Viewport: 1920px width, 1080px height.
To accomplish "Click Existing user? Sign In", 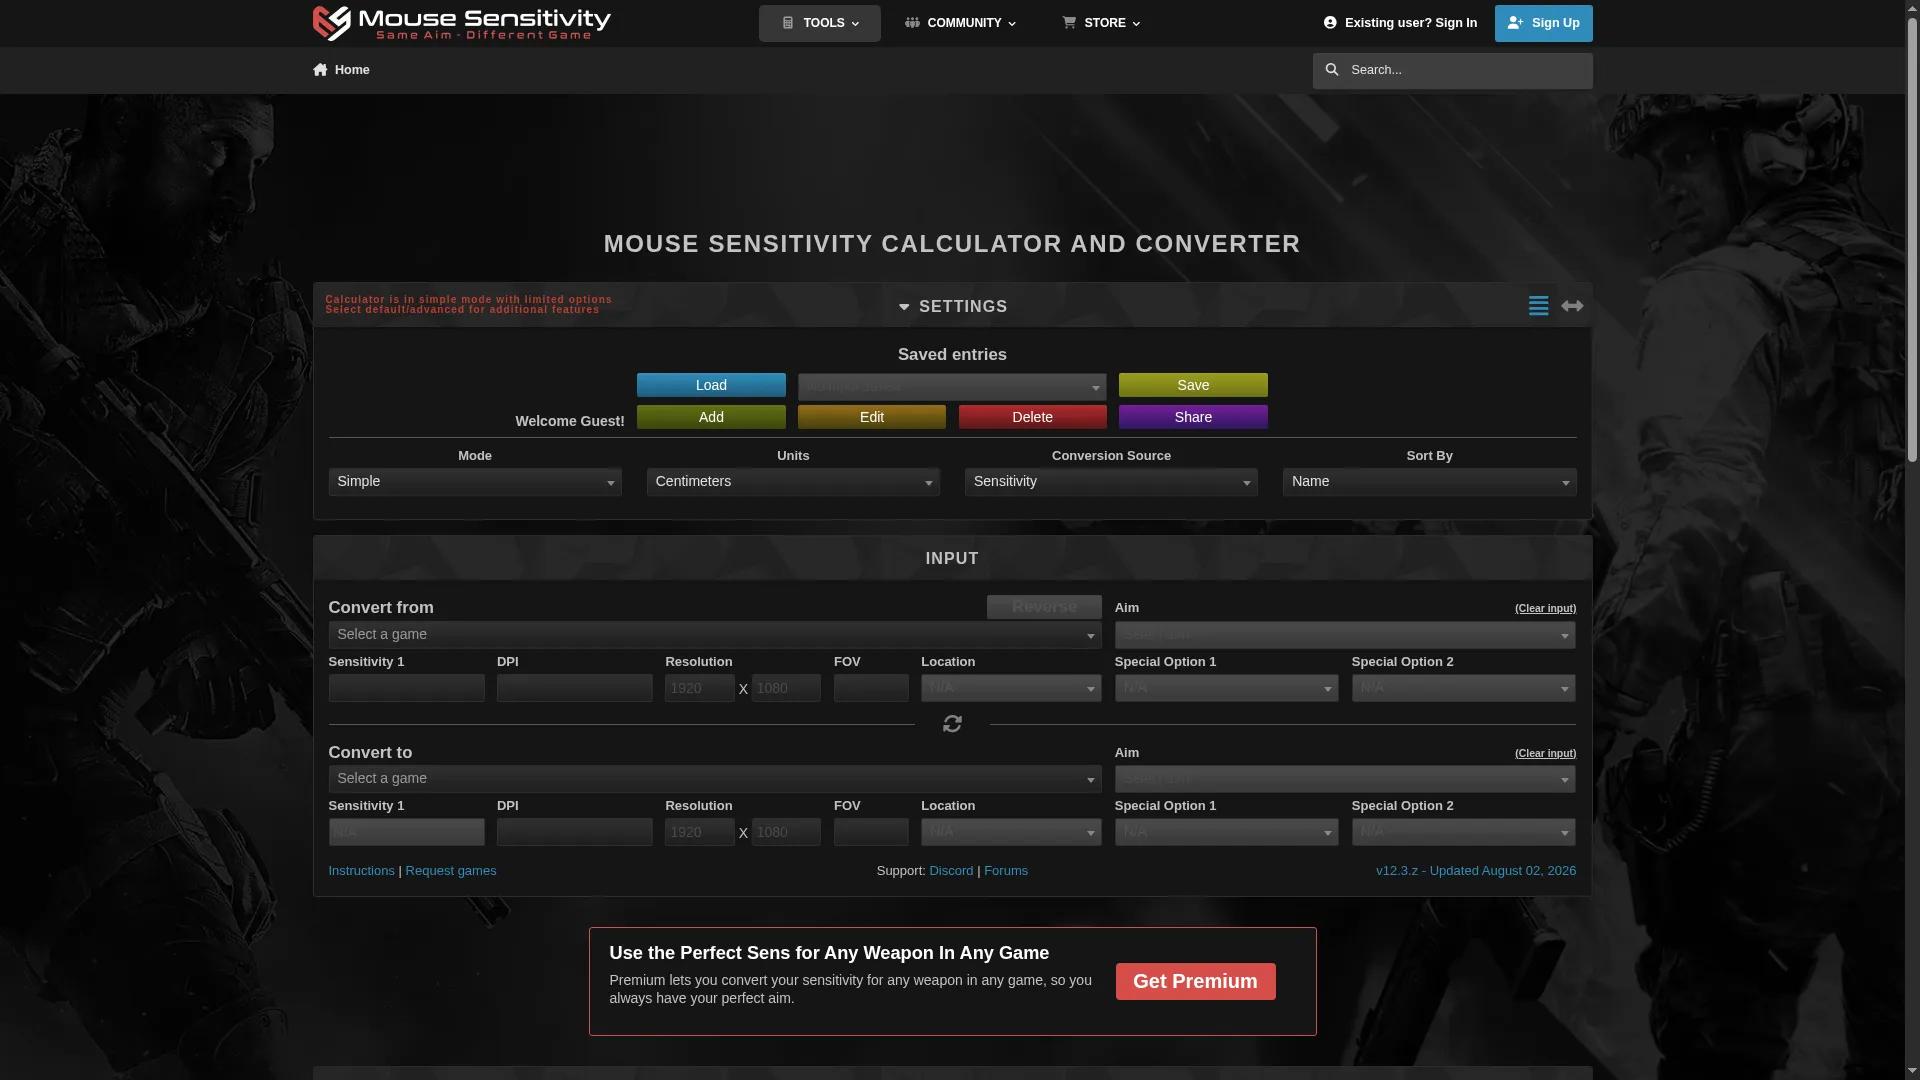I will coord(1400,23).
